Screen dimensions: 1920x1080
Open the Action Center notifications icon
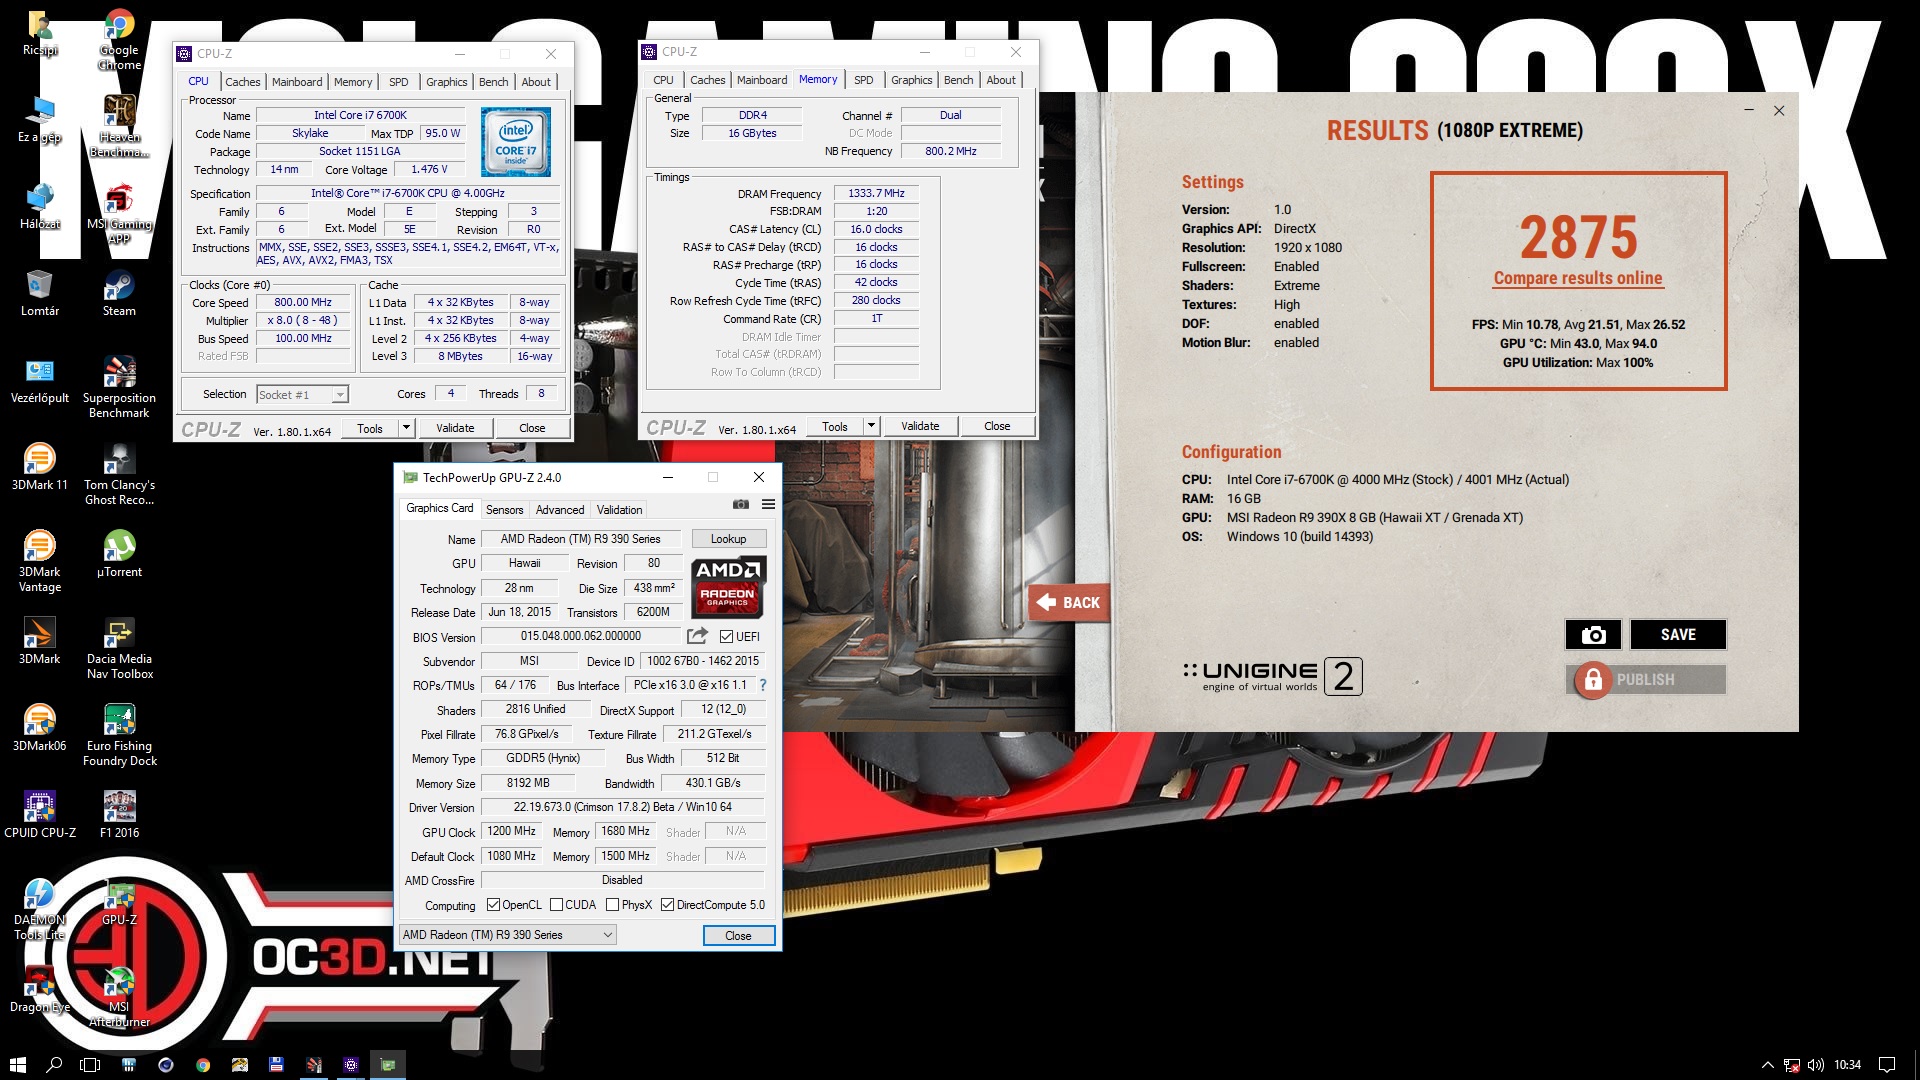[x=1887, y=1065]
